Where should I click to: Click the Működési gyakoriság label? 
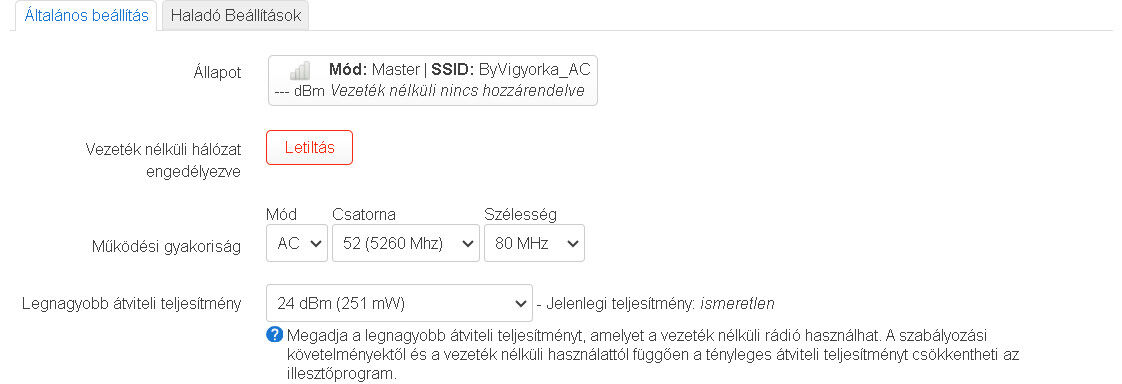coord(166,247)
